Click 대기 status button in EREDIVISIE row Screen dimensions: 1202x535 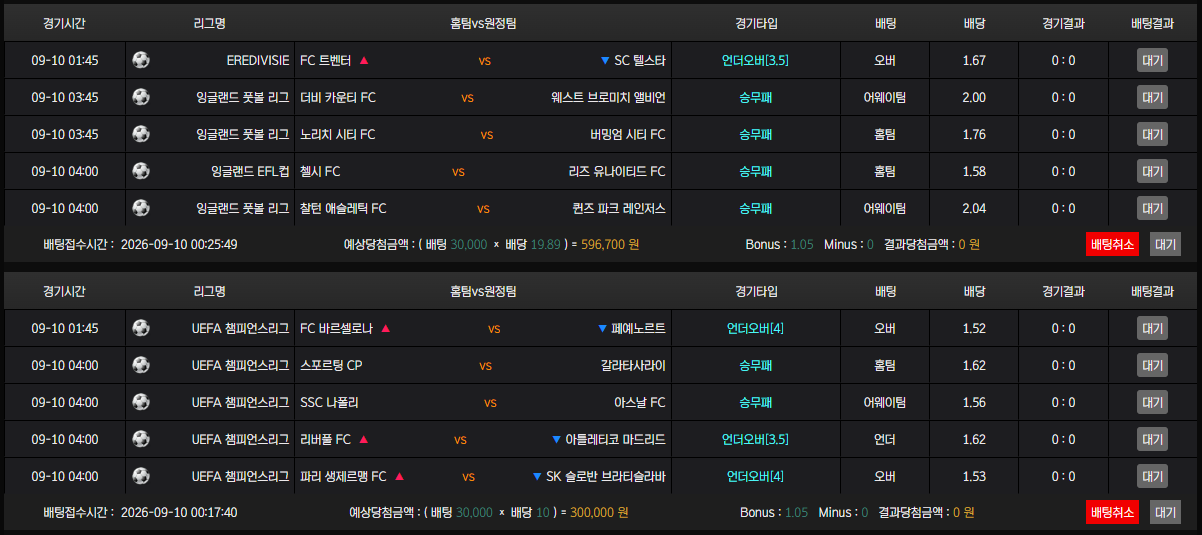pos(1152,60)
